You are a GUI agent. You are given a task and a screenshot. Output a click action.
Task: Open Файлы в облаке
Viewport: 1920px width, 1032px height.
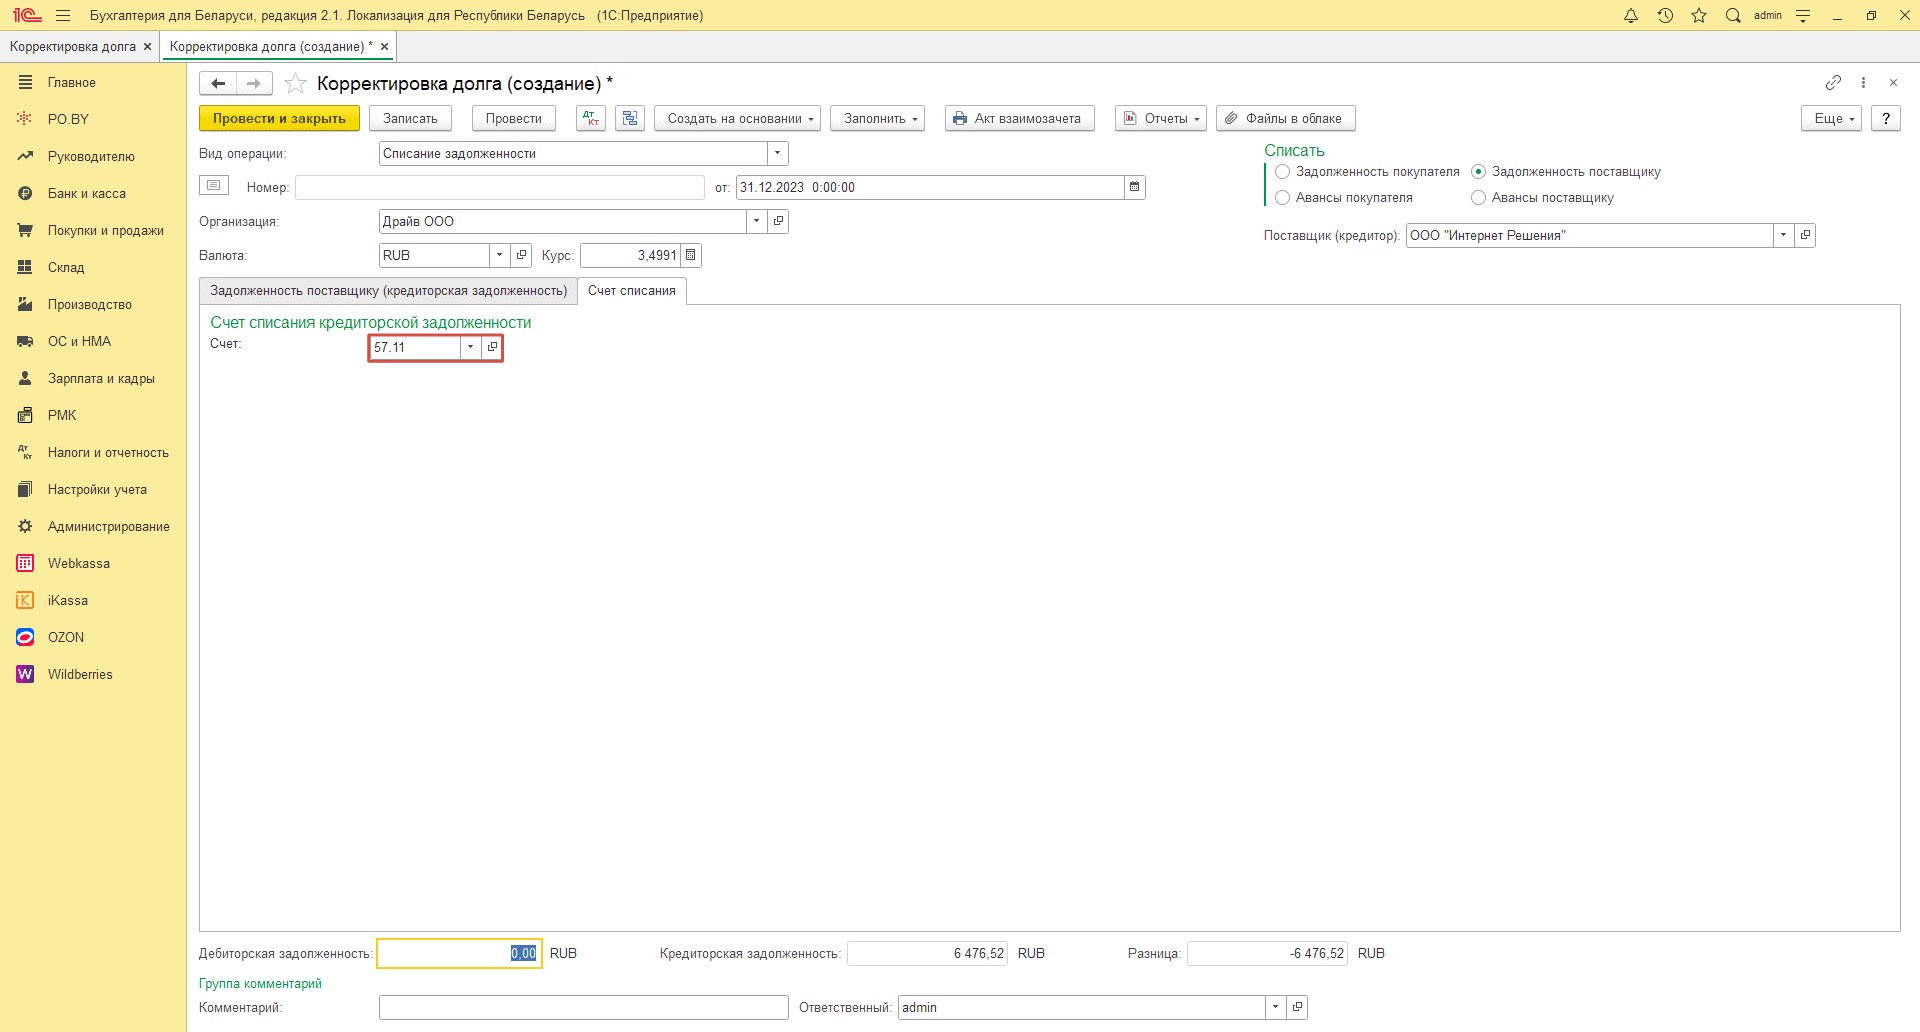(1285, 118)
